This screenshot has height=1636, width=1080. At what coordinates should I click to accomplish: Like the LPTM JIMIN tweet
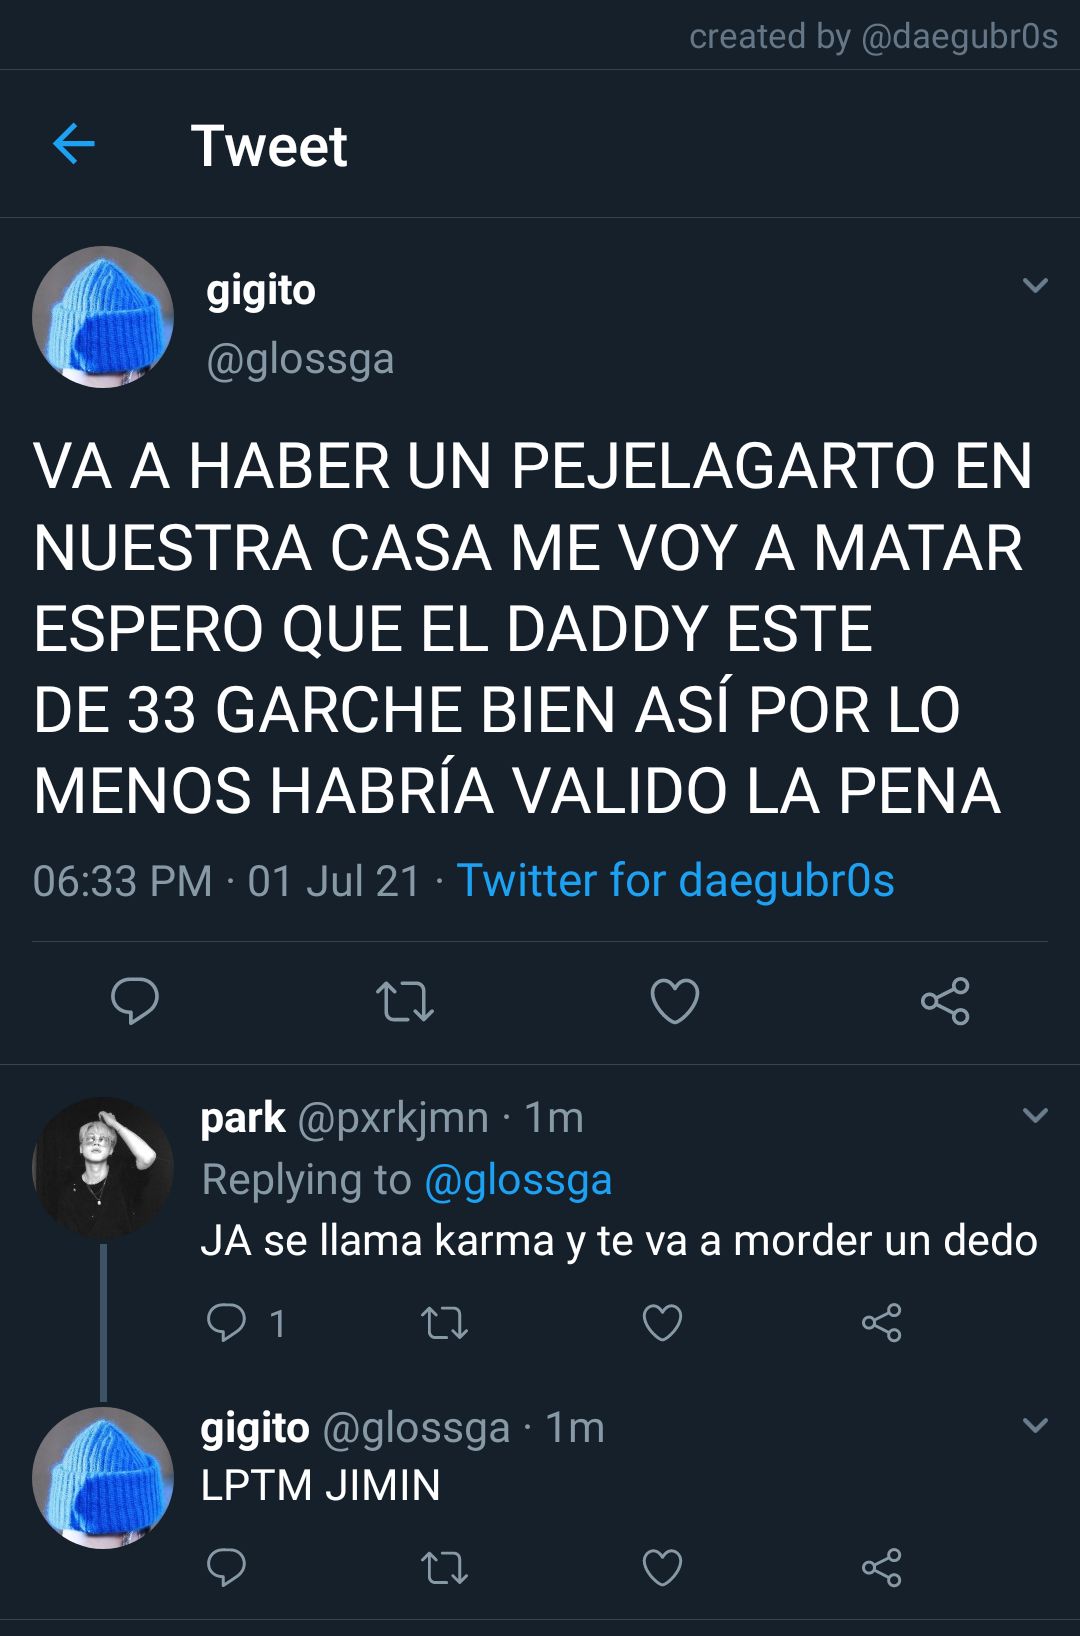662,1567
